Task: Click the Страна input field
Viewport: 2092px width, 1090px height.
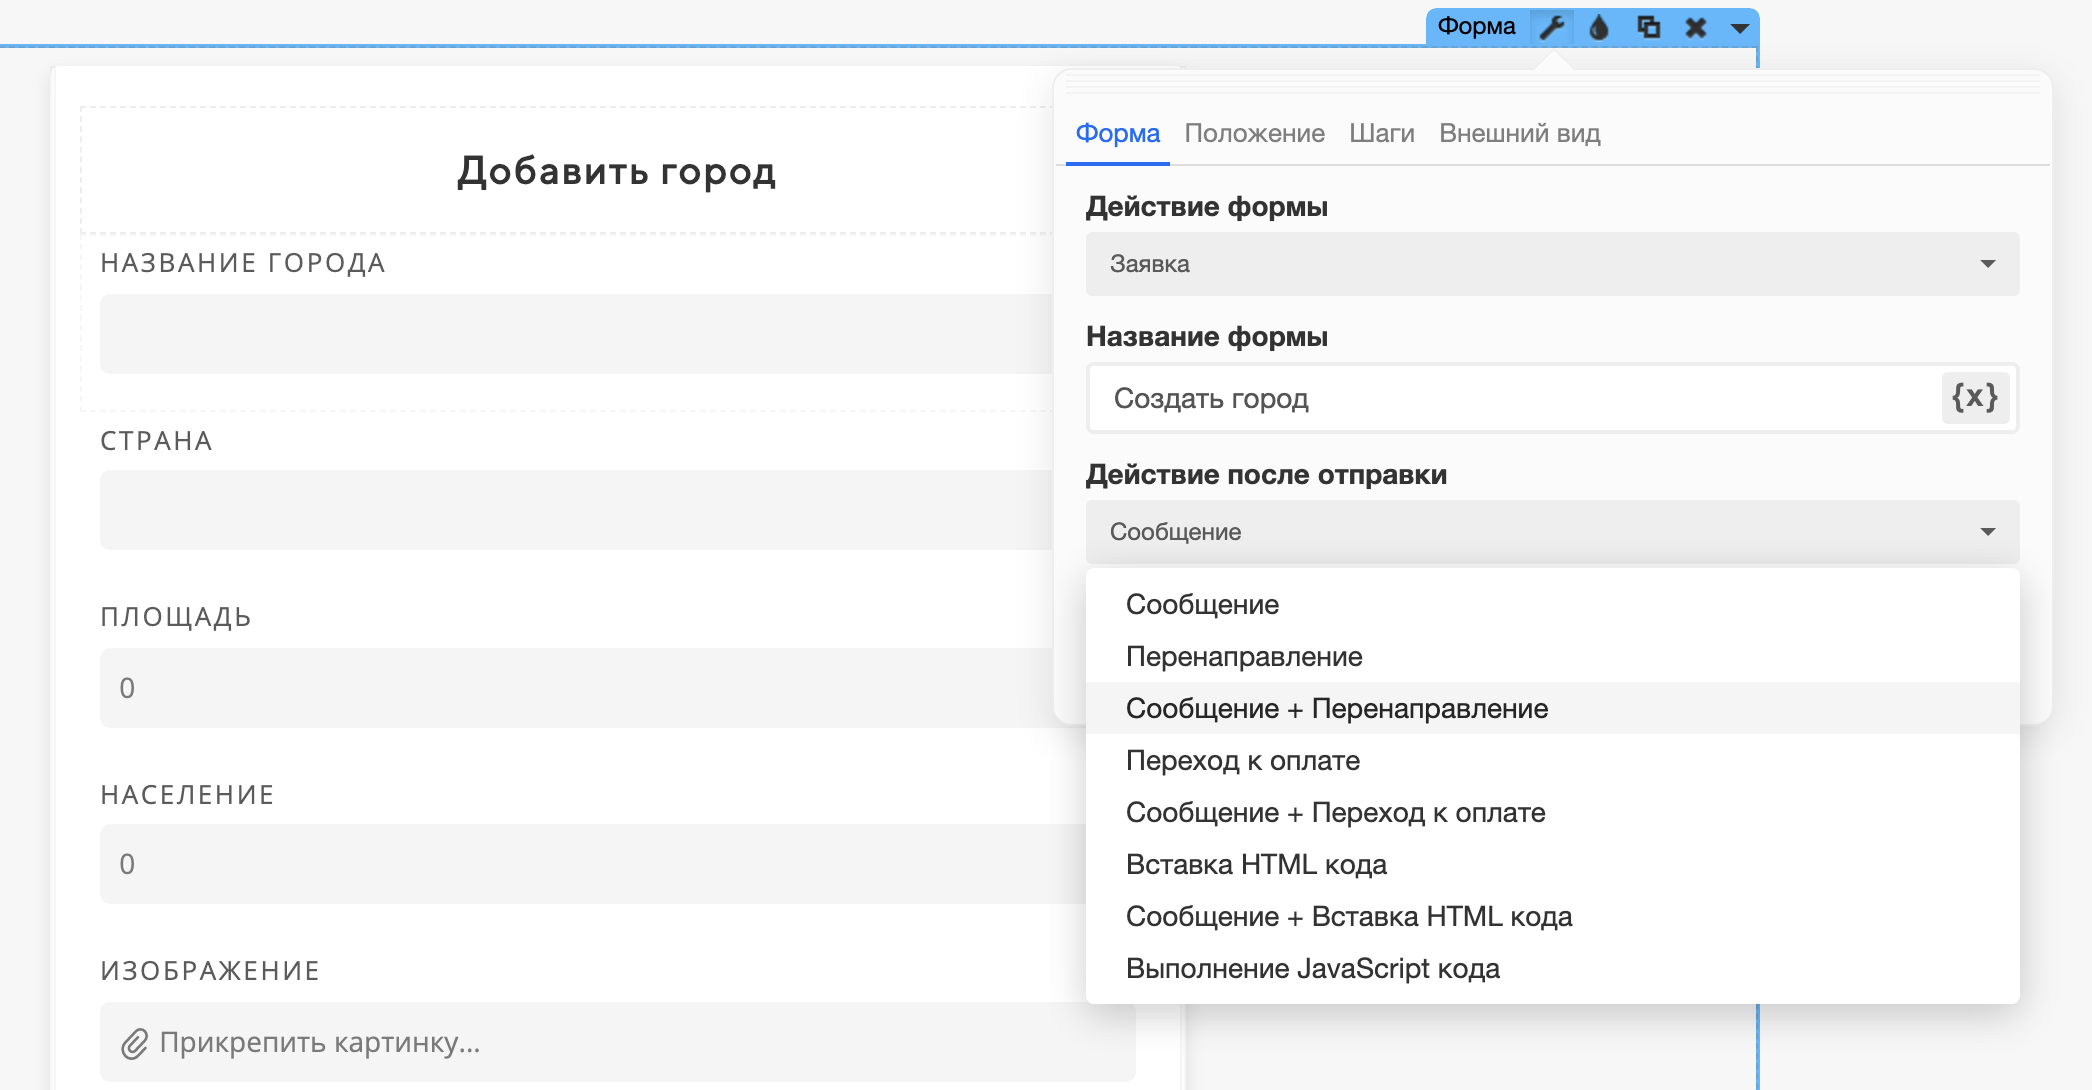Action: click(x=577, y=510)
